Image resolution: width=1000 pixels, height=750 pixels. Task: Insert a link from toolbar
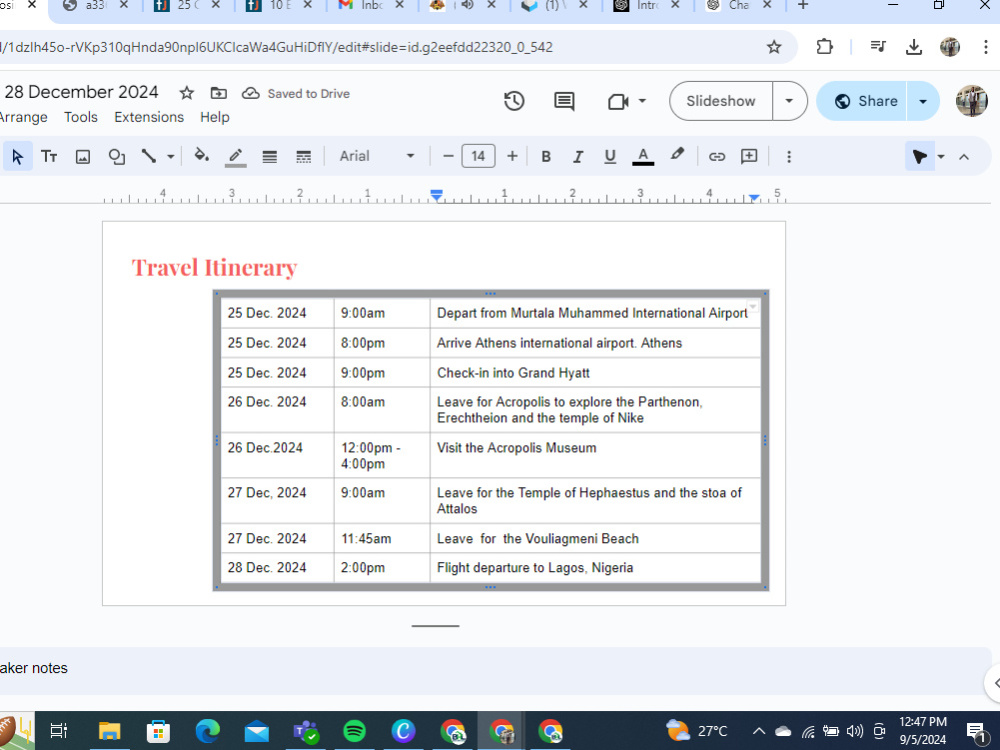point(717,156)
